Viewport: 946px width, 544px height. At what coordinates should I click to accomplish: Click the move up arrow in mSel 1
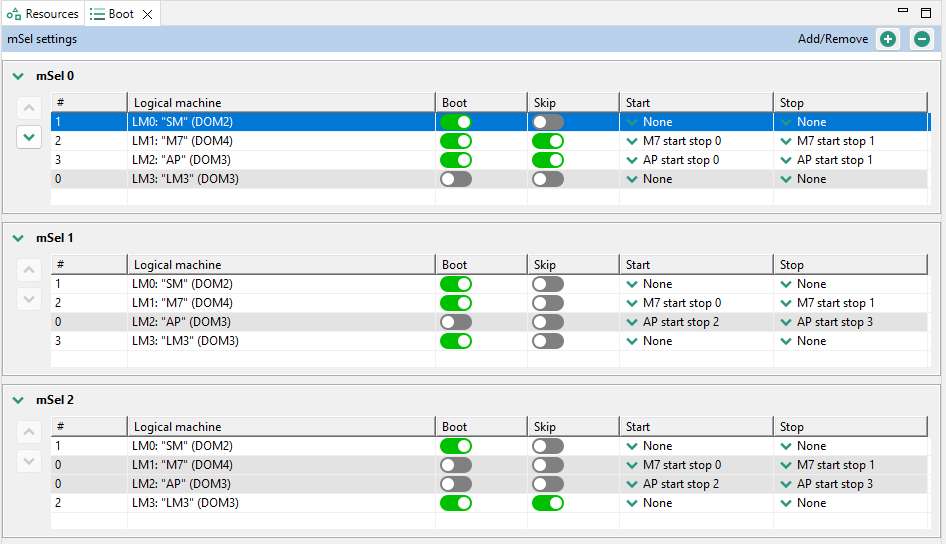(30, 270)
